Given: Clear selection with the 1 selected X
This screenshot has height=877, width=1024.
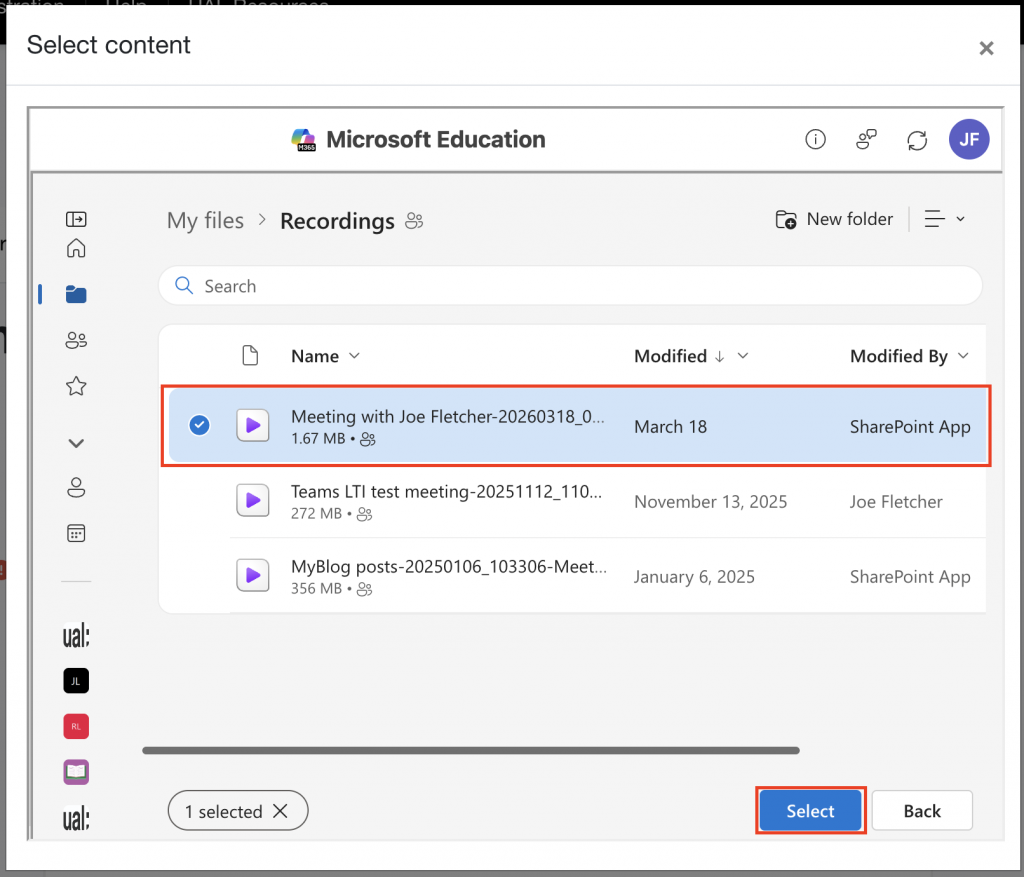Looking at the screenshot, I should point(280,812).
